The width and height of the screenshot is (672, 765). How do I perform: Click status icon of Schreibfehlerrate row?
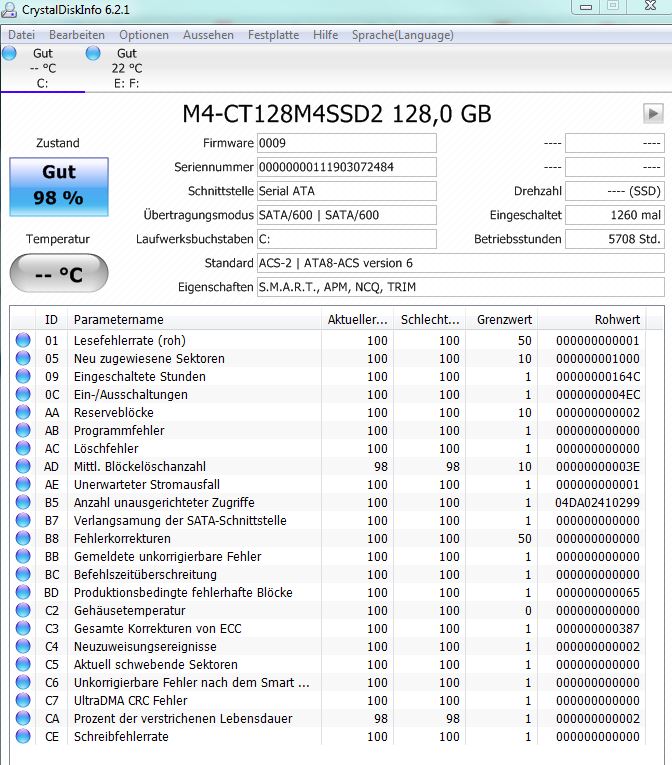pyautogui.click(x=23, y=736)
